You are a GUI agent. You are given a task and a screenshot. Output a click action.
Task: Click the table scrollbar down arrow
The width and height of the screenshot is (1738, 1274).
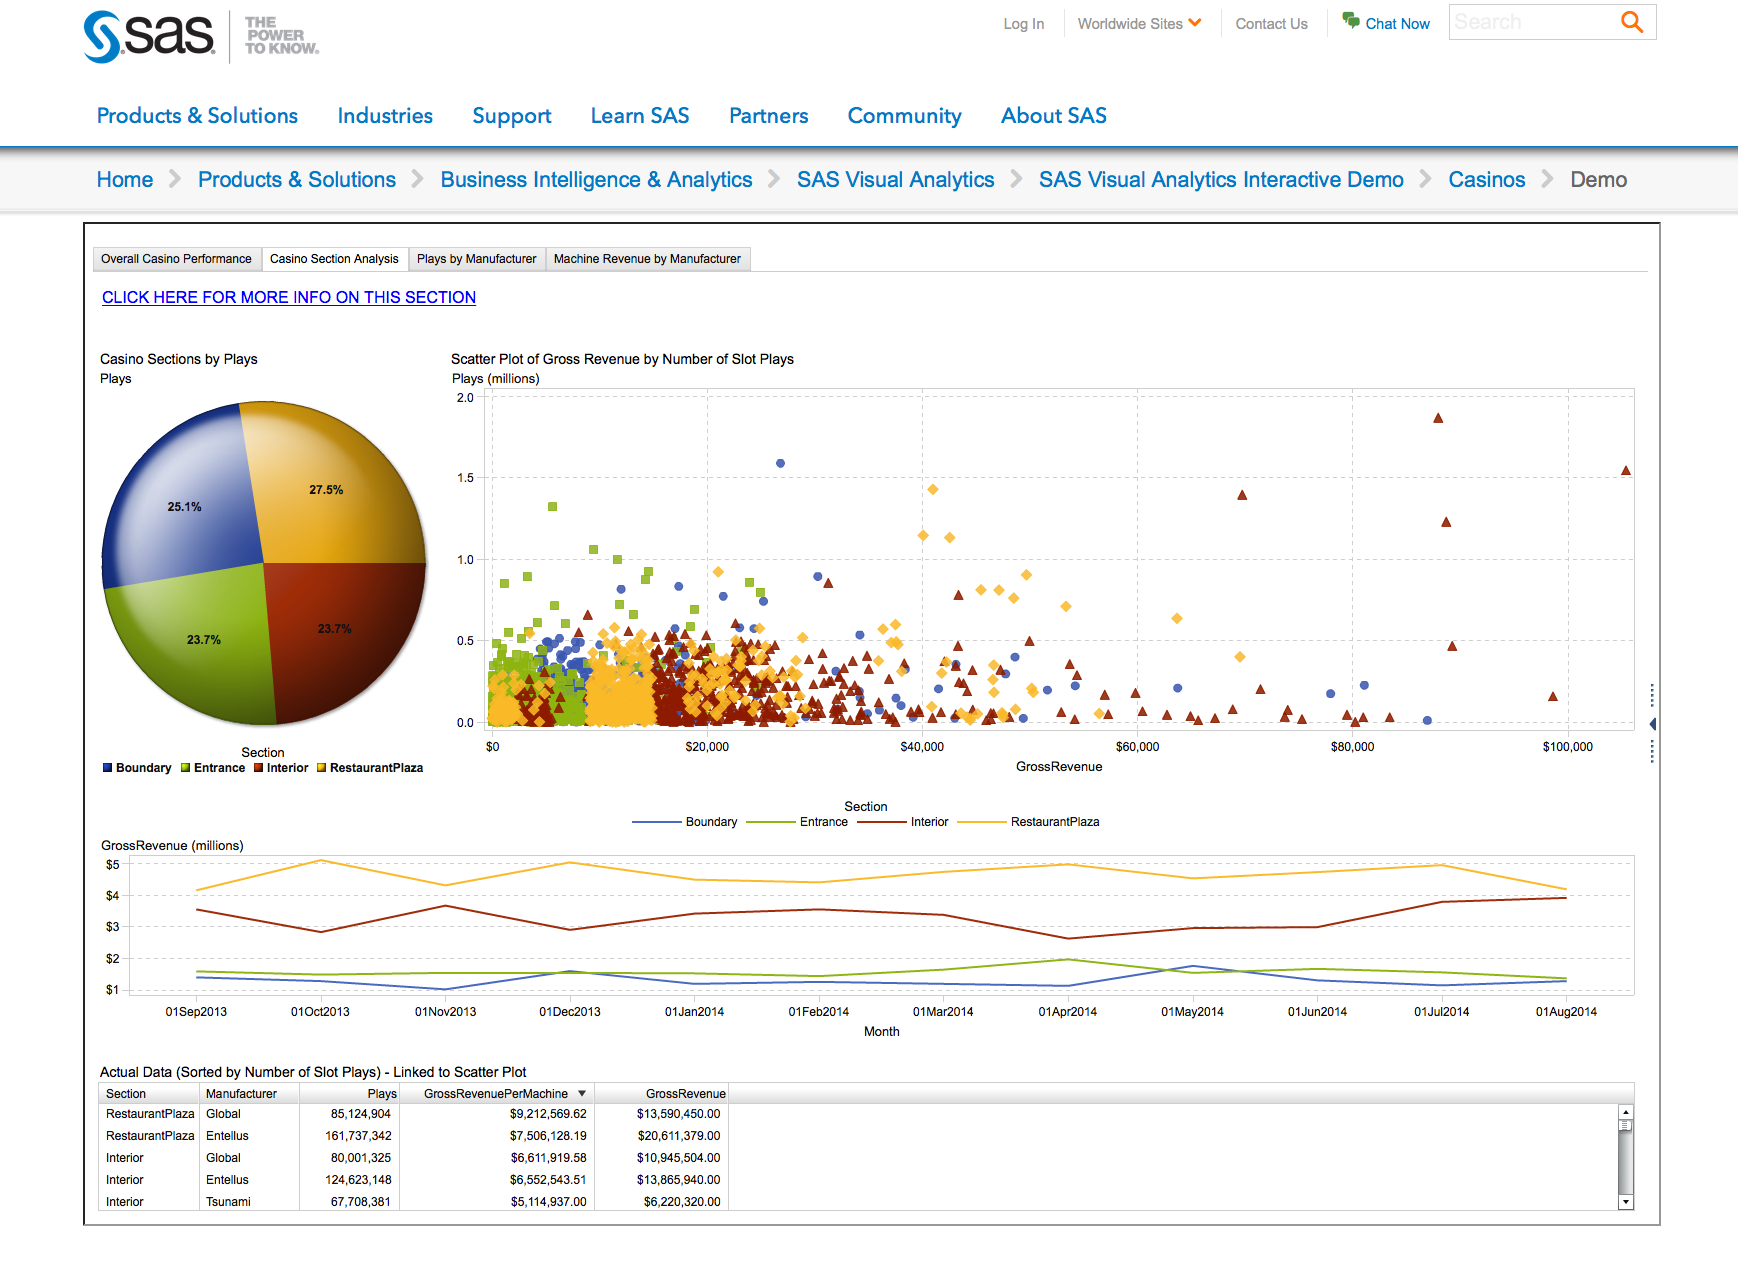pyautogui.click(x=1626, y=1202)
